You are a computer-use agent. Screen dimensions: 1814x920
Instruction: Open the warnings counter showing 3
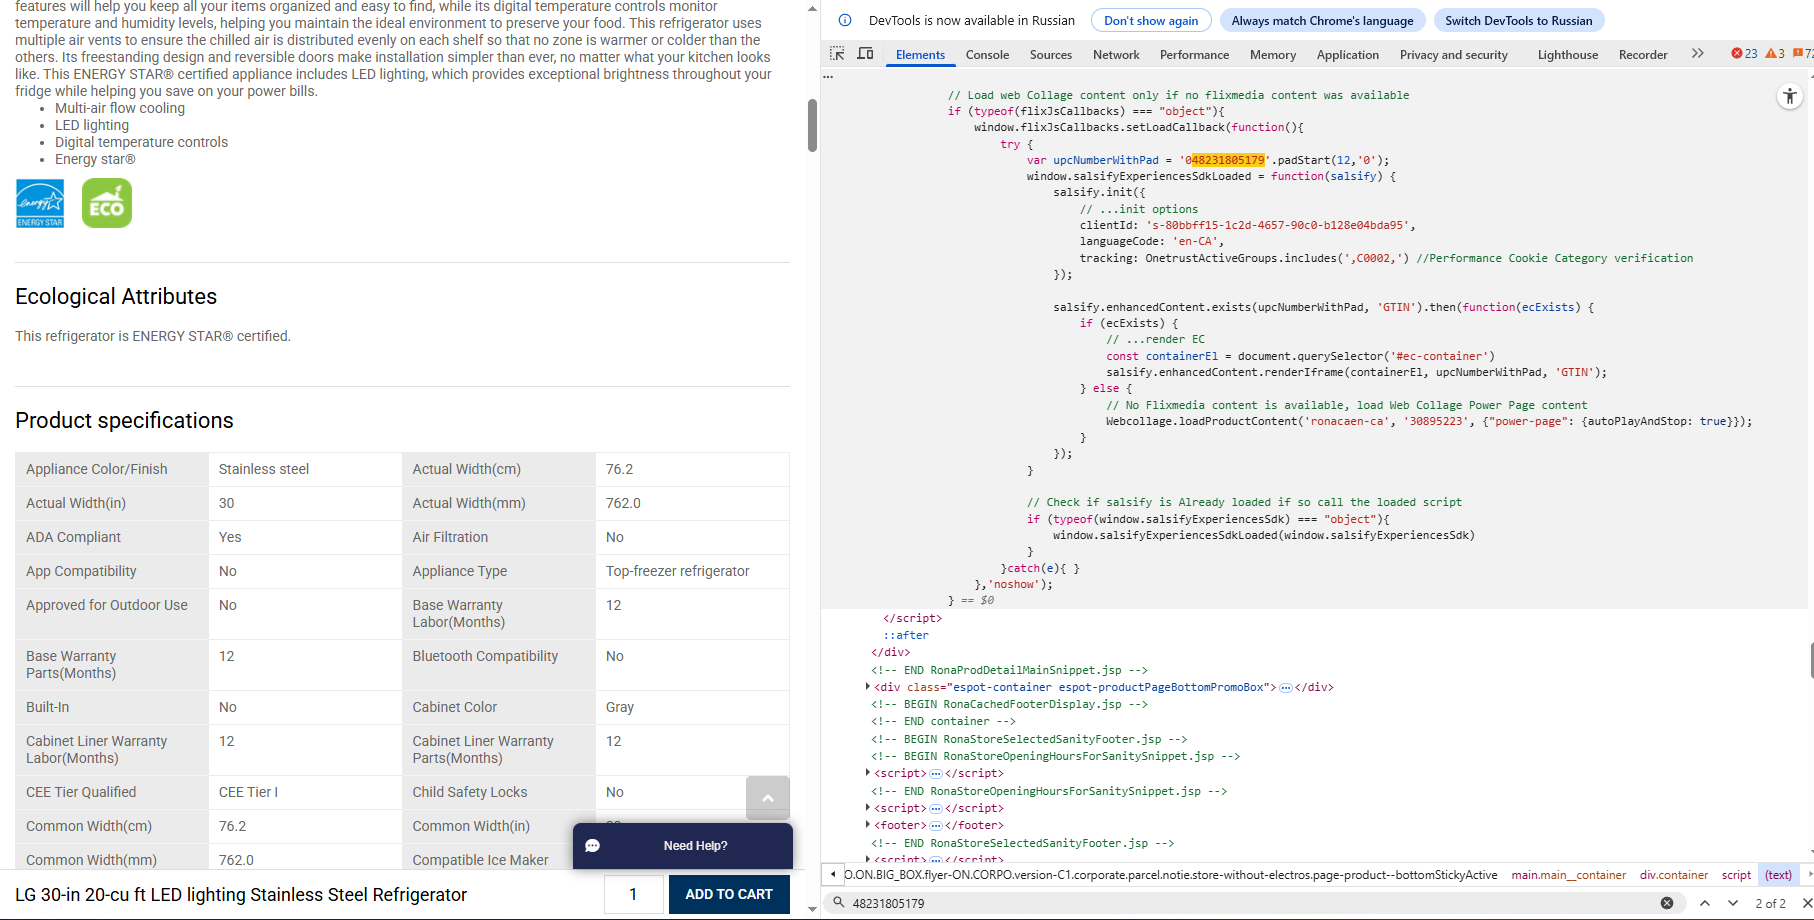(1775, 54)
